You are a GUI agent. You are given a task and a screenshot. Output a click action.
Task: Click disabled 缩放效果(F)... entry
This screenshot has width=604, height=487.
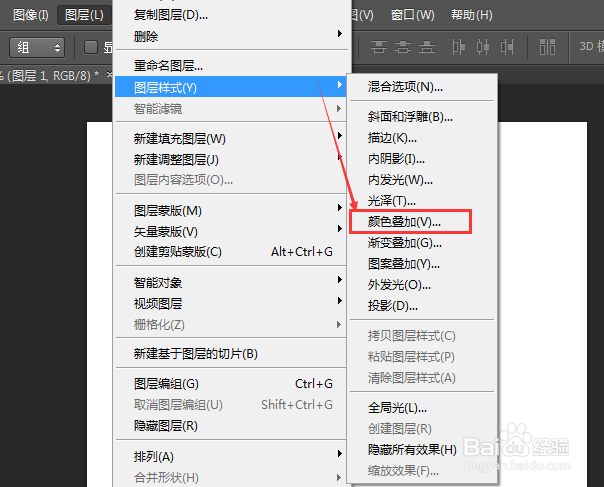(x=422, y=470)
